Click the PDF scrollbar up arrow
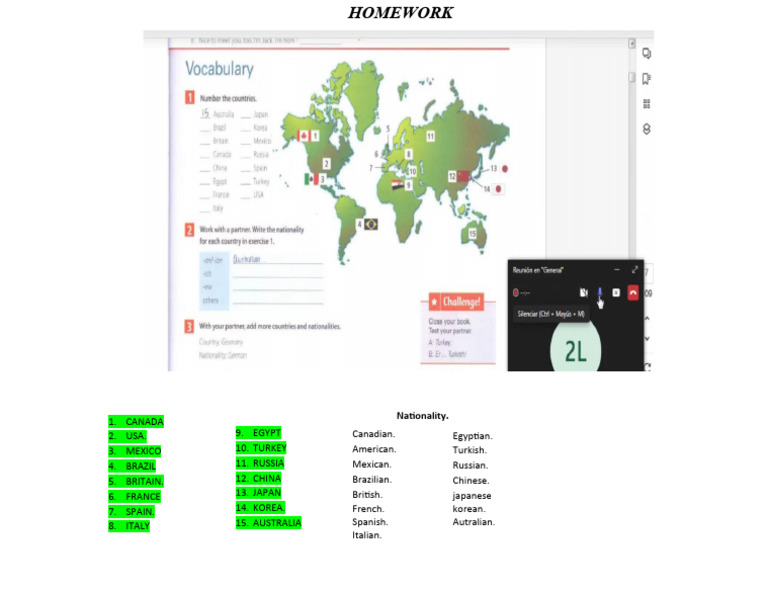768x594 pixels. pyautogui.click(x=632, y=44)
